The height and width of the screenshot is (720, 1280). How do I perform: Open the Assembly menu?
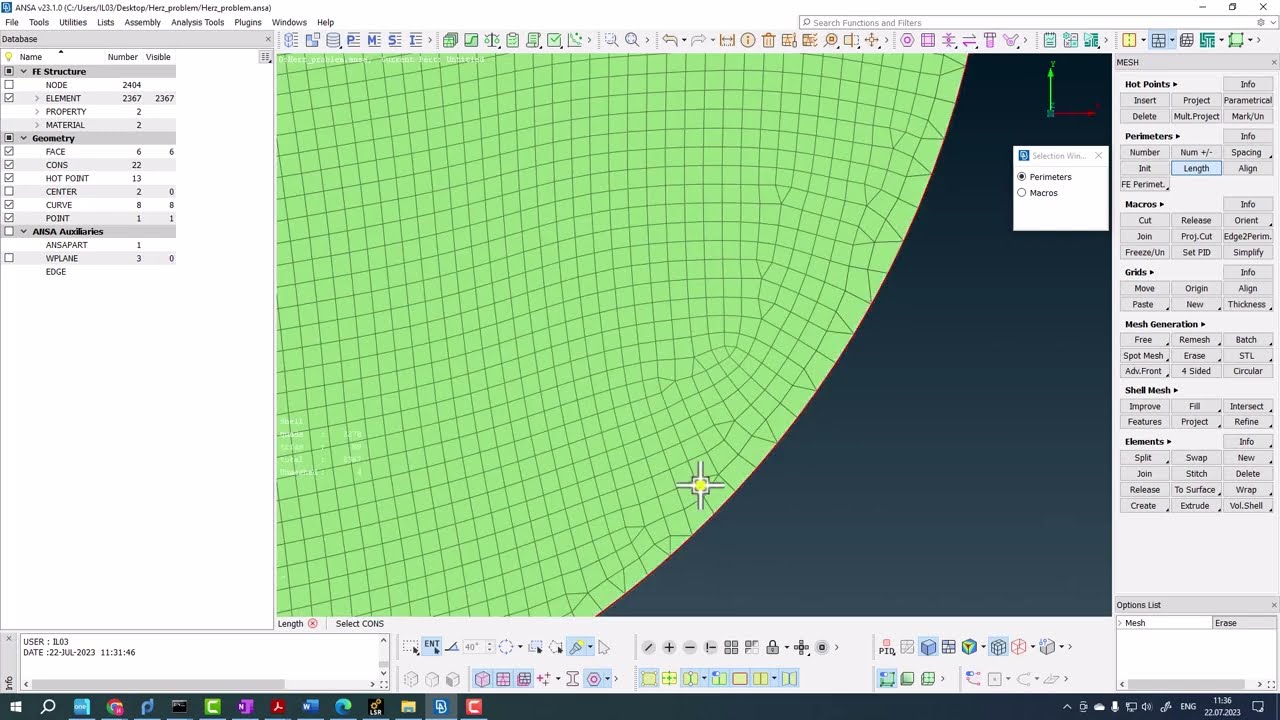(142, 22)
